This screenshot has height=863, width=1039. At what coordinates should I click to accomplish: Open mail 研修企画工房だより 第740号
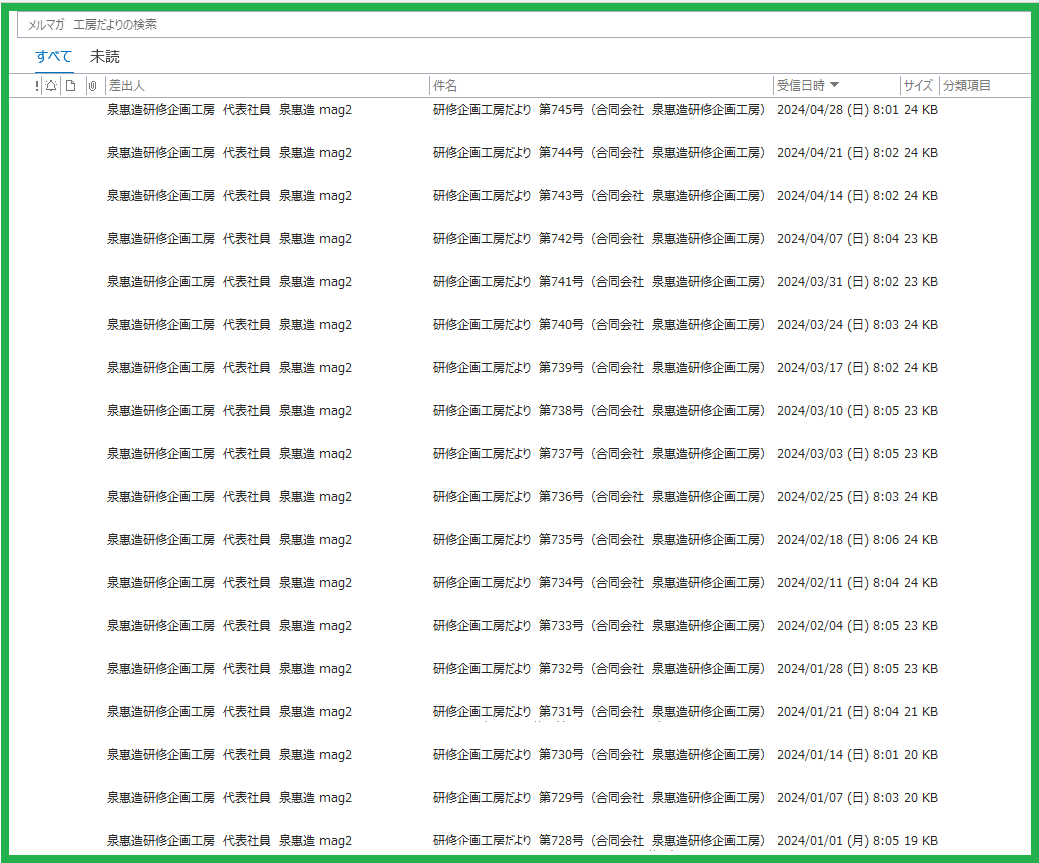pos(598,325)
